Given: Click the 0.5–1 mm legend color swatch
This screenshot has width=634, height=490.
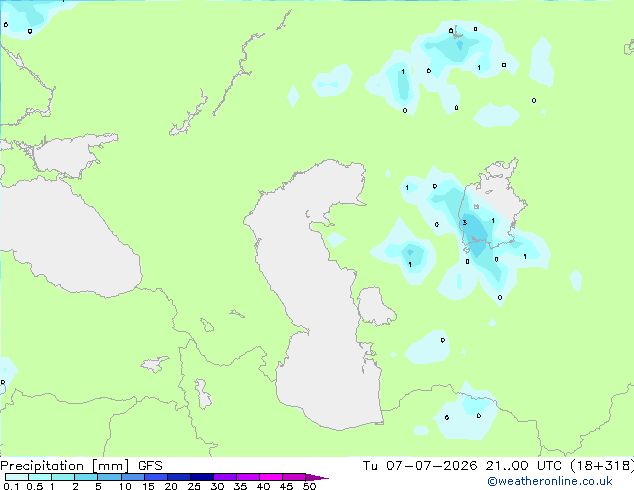Looking at the screenshot, I should [40, 477].
